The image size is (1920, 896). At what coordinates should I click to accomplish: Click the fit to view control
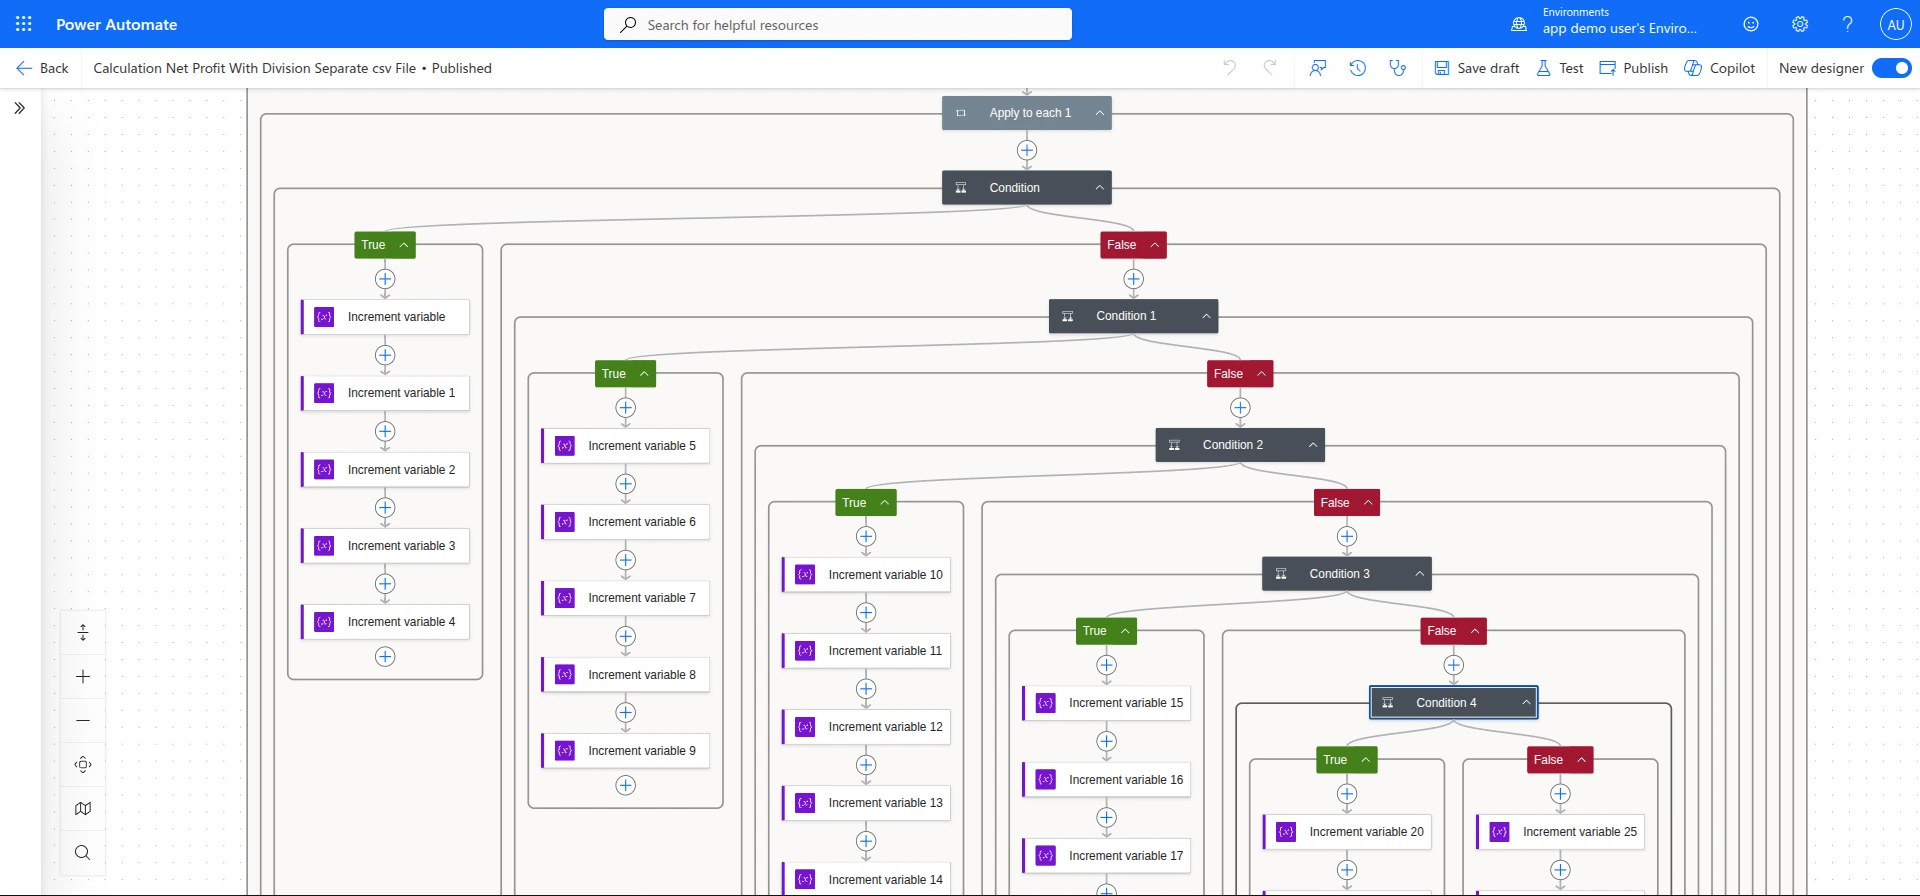83,765
